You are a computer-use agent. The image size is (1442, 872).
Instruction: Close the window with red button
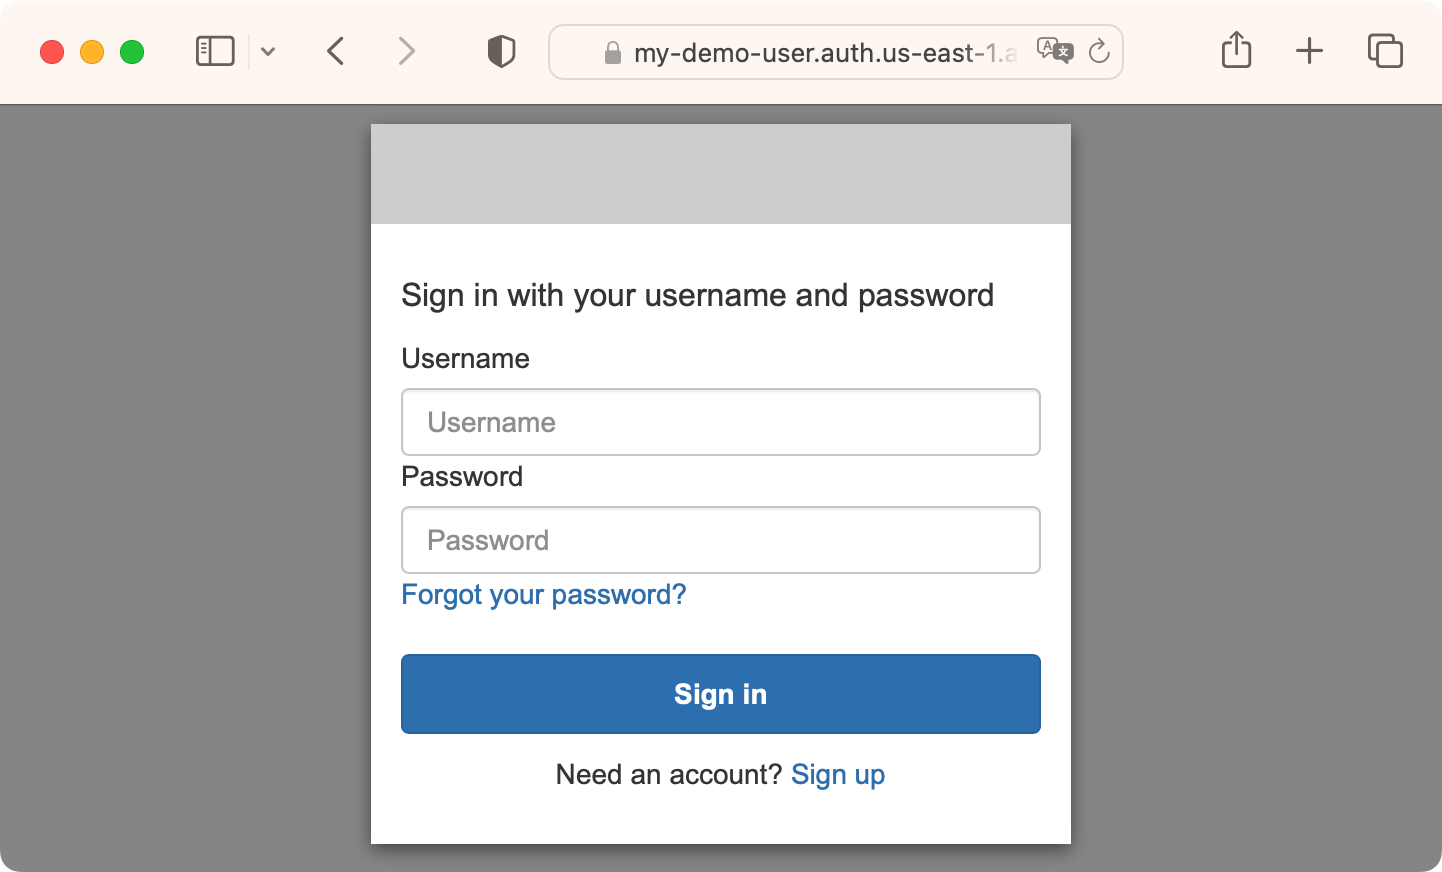click(x=52, y=52)
